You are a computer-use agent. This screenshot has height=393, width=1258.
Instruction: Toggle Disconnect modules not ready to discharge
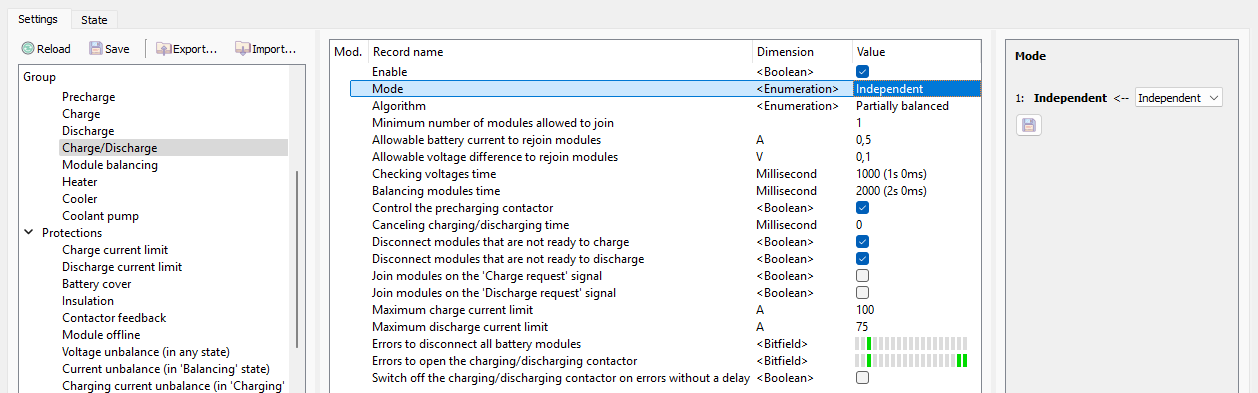tap(862, 259)
